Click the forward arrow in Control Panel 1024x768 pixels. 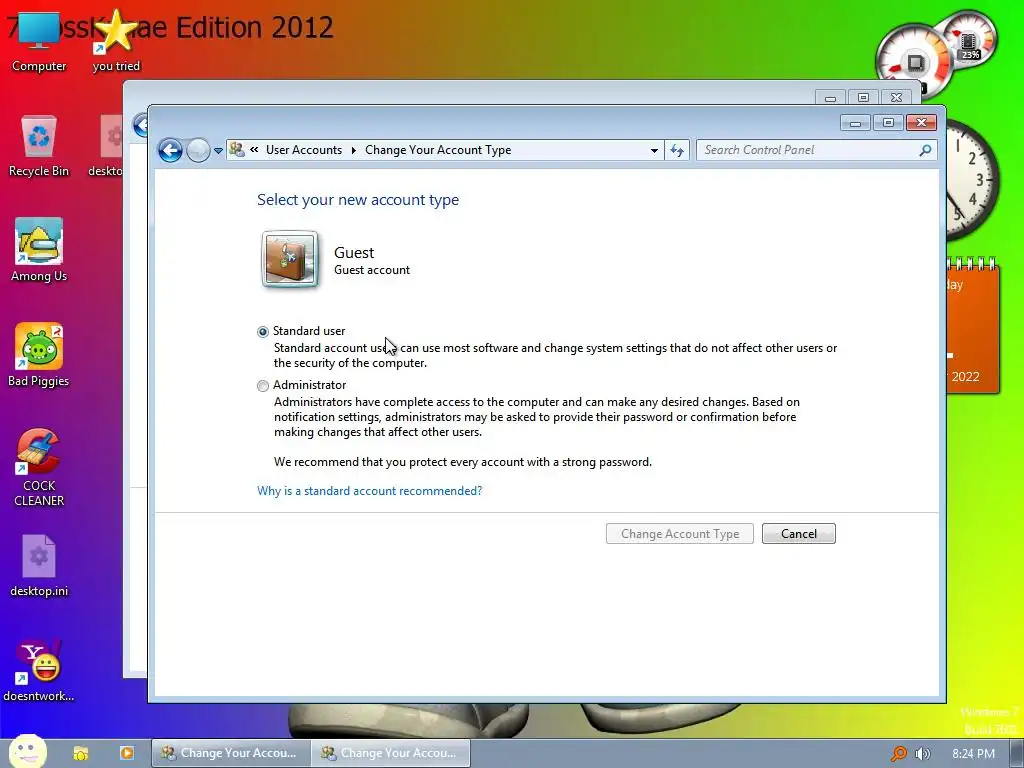click(x=198, y=150)
